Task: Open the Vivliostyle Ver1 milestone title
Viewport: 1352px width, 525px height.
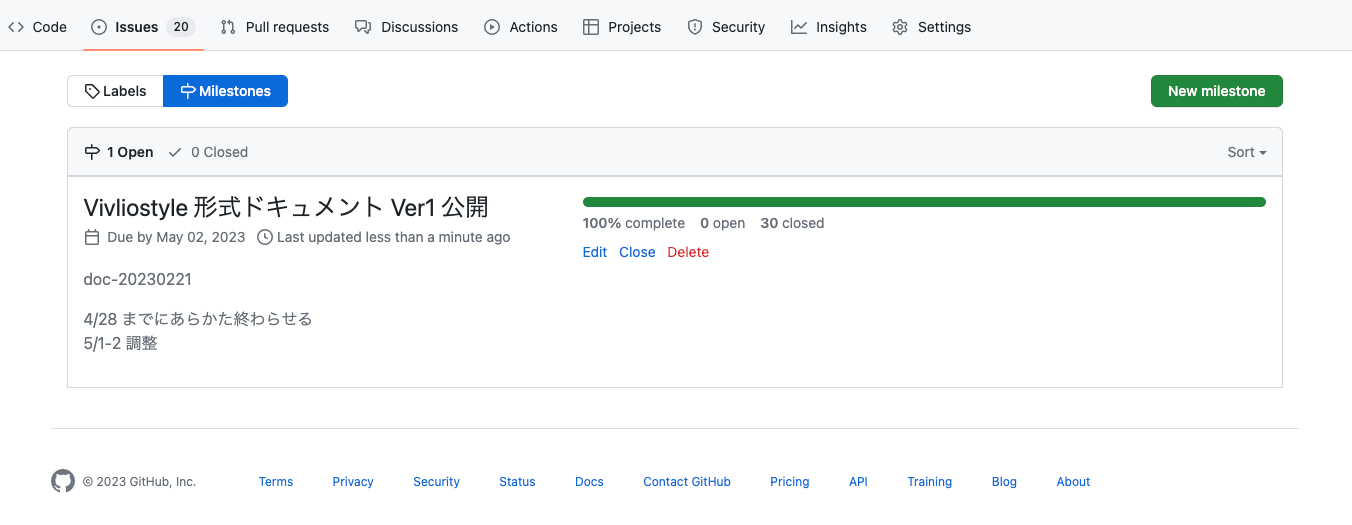Action: [286, 207]
